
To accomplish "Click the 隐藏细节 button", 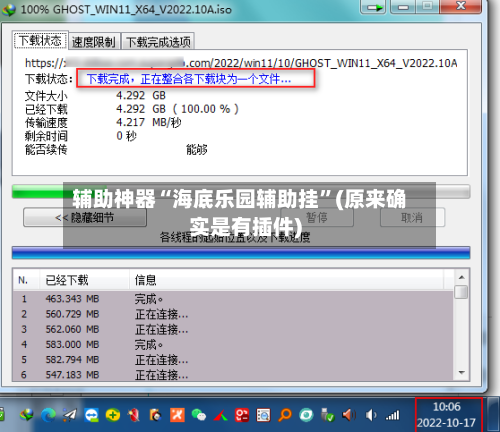I will pos(85,218).
